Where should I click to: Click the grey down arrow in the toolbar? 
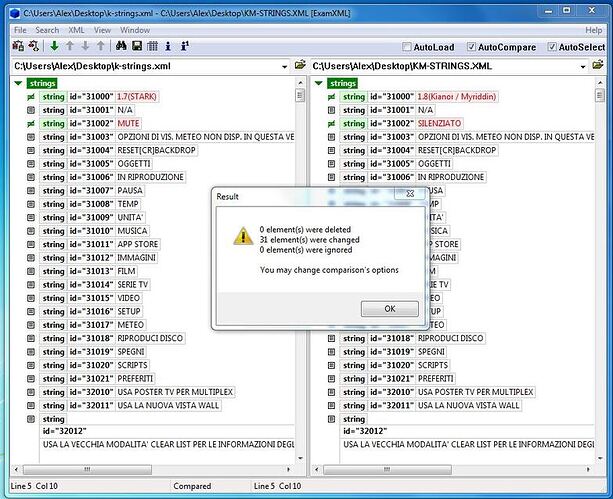click(85, 46)
